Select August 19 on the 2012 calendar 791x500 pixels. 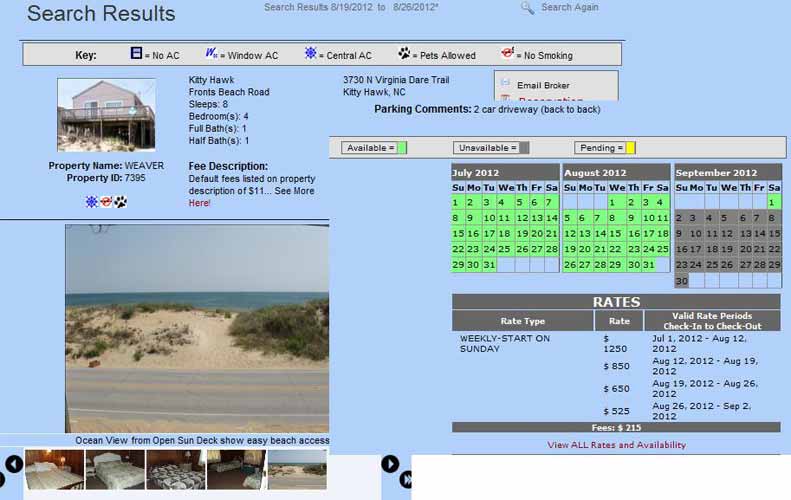click(569, 249)
